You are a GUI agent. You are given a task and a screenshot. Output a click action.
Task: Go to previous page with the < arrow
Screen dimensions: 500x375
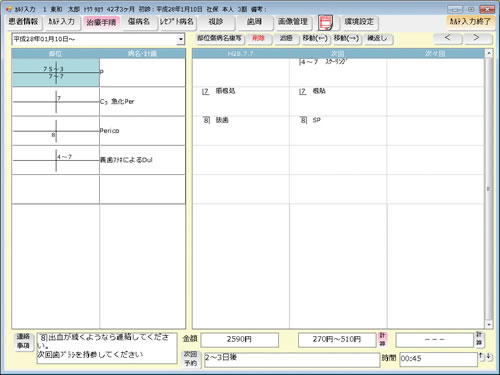tap(448, 38)
